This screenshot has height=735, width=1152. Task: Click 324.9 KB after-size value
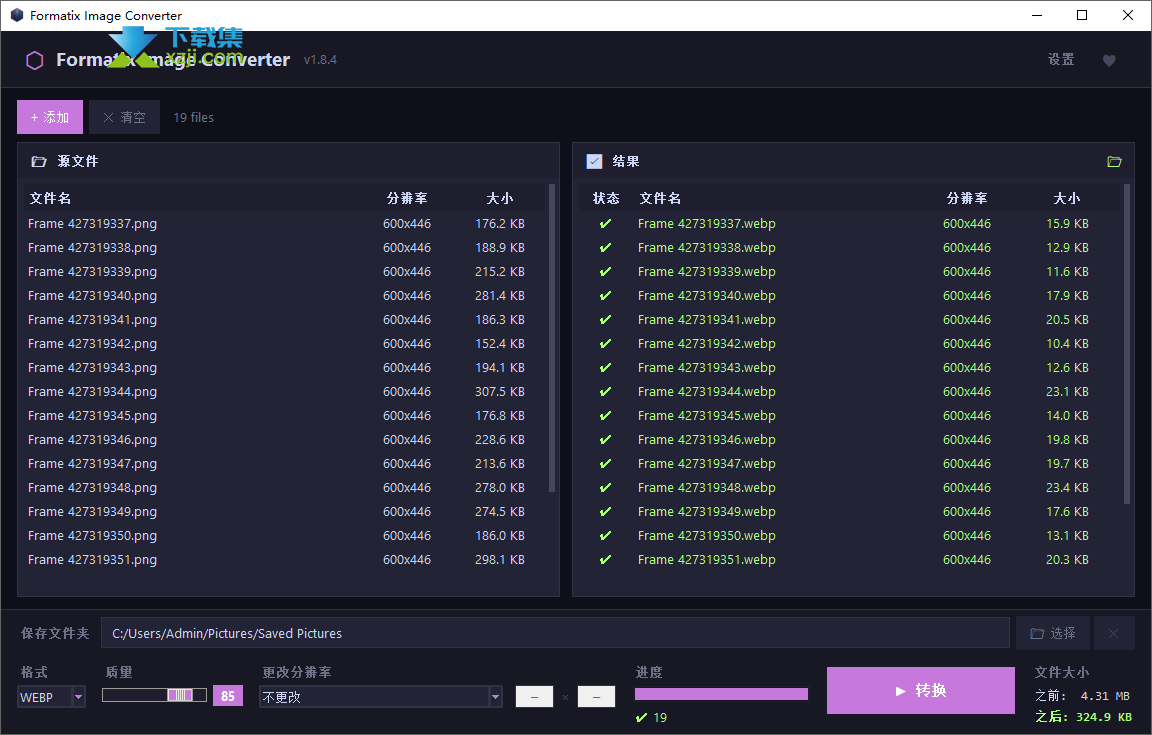tap(1104, 717)
